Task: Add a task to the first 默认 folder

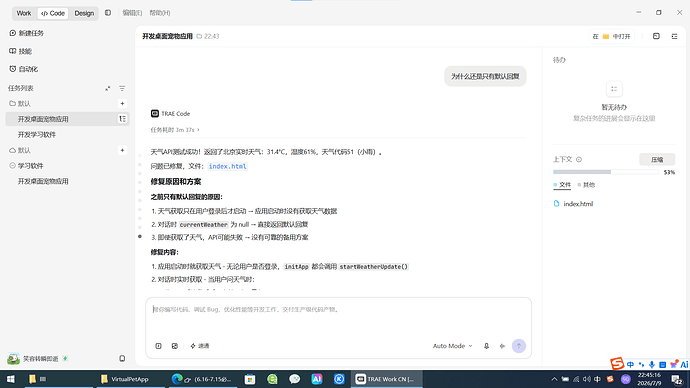Action: (x=122, y=103)
